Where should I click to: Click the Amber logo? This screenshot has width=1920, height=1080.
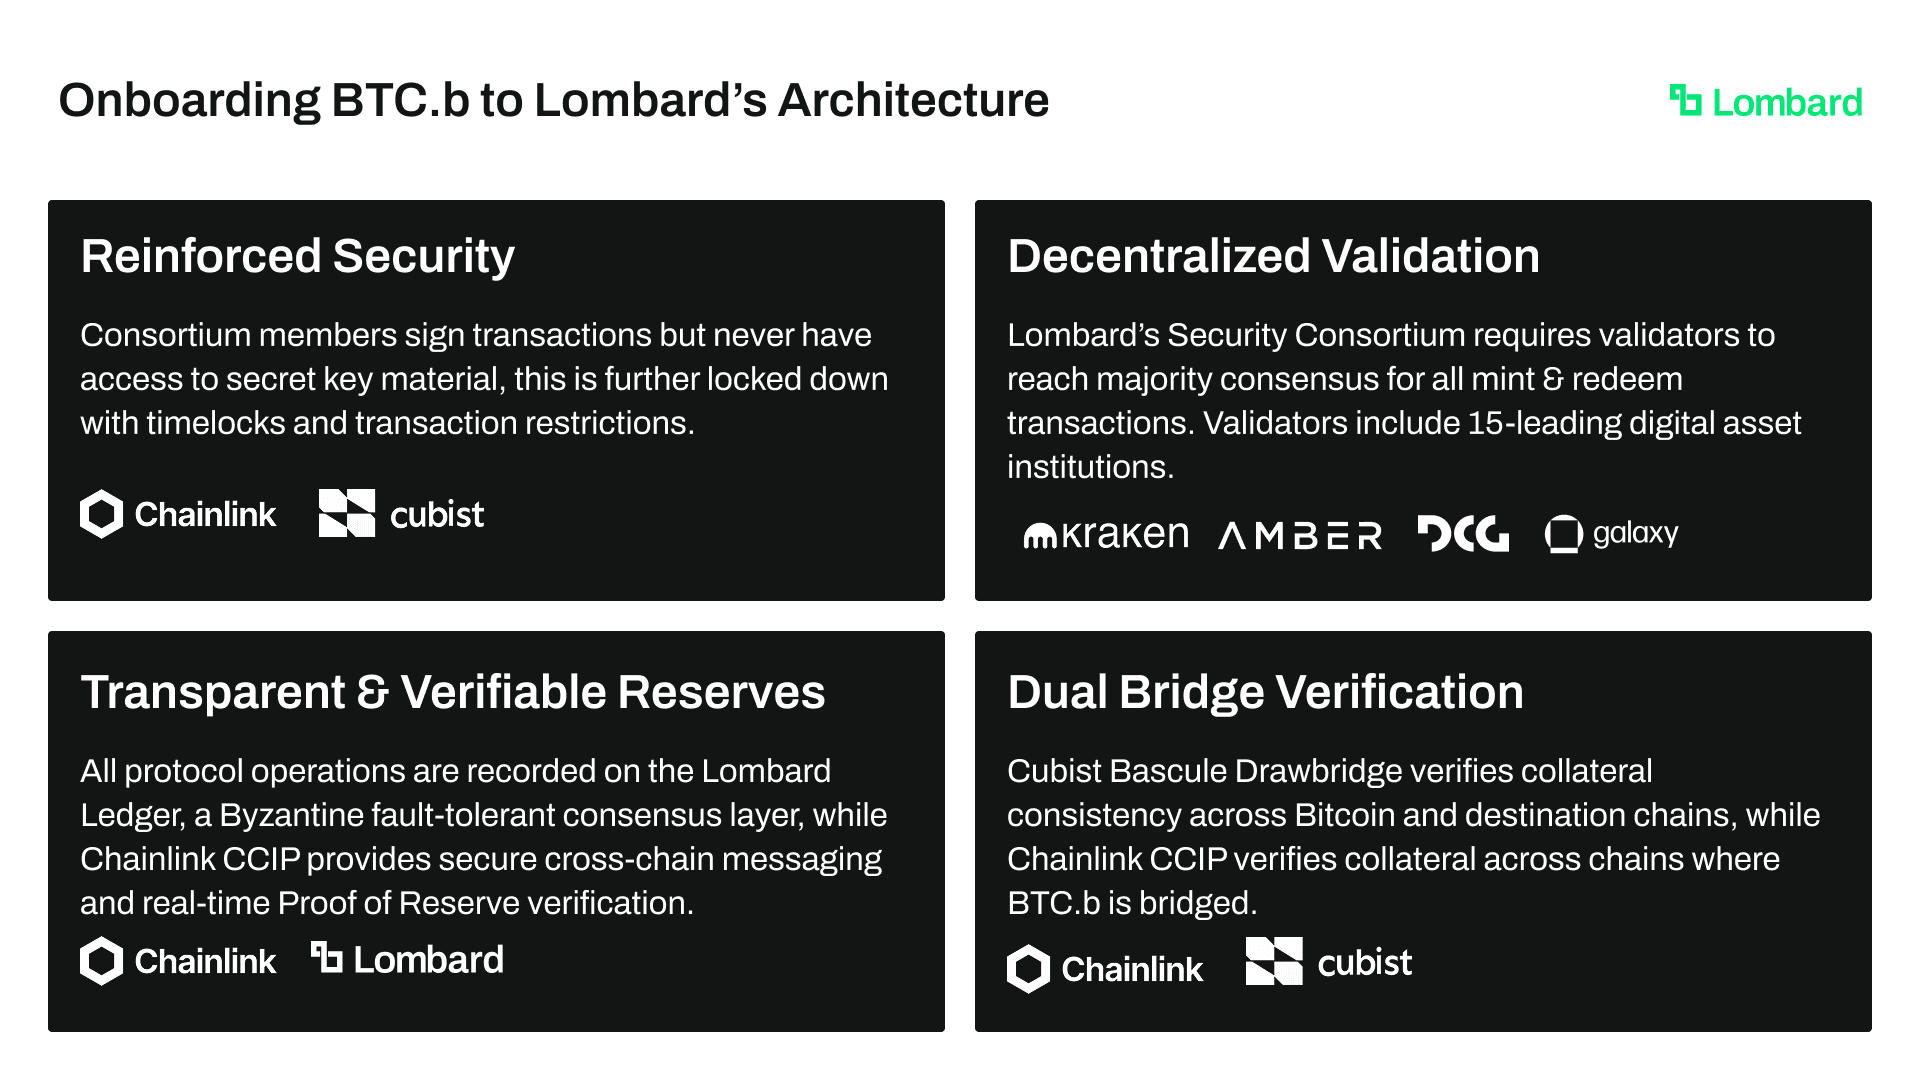[x=1300, y=536]
